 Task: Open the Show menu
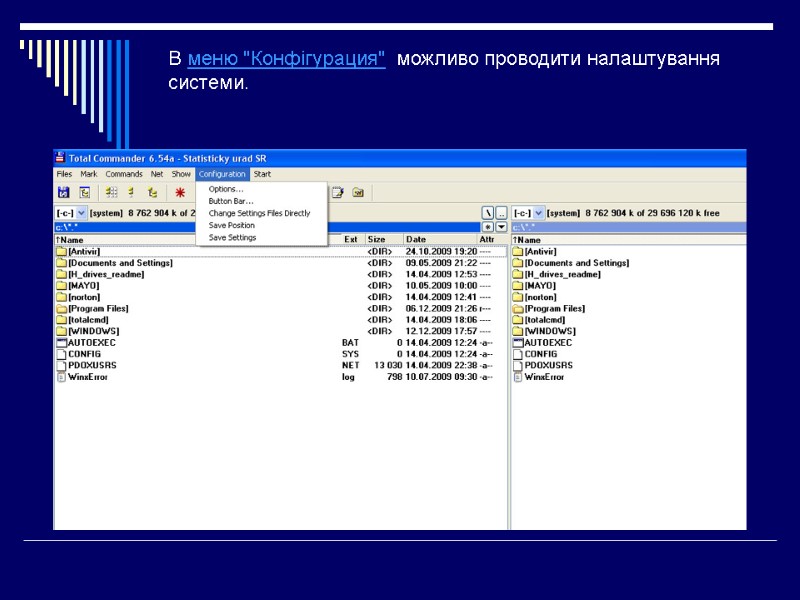[181, 174]
